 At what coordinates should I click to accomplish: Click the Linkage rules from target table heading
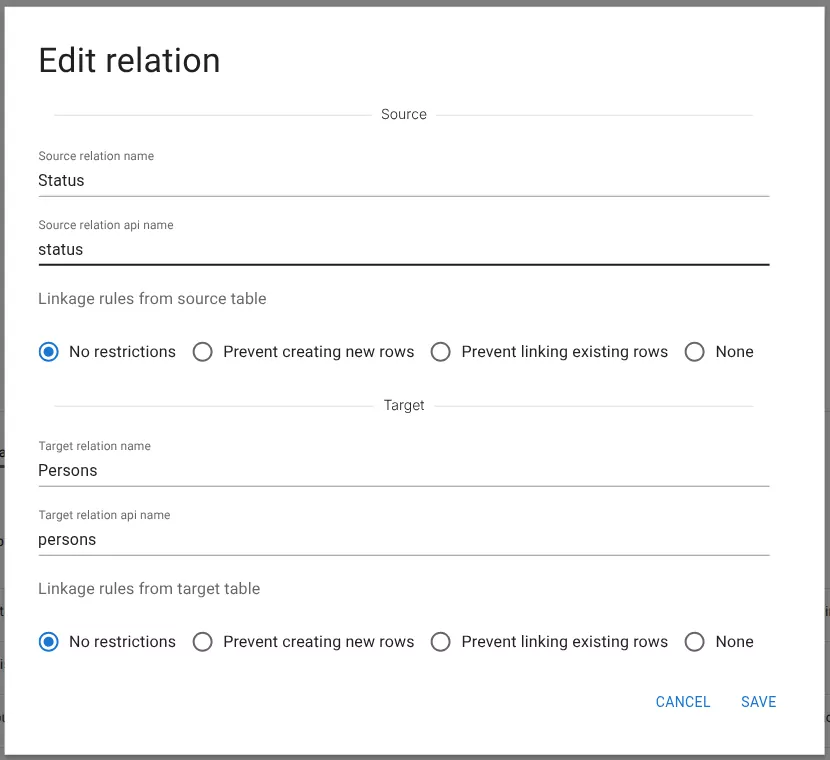coord(149,589)
